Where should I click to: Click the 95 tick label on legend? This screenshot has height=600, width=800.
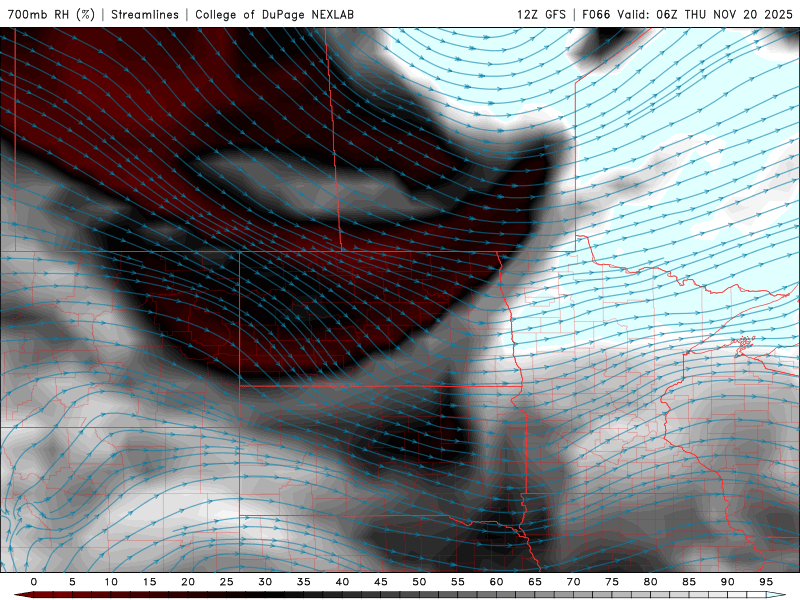pos(766,582)
